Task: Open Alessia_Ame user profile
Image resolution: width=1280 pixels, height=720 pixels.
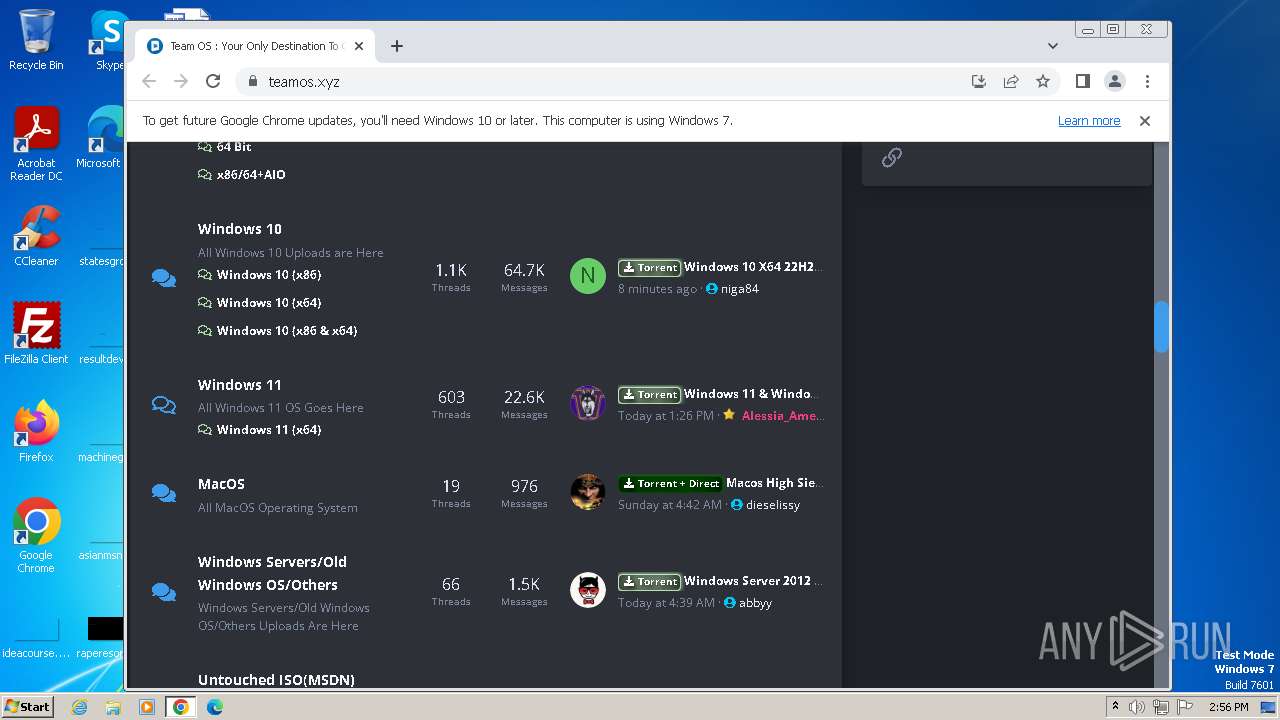Action: [x=782, y=416]
